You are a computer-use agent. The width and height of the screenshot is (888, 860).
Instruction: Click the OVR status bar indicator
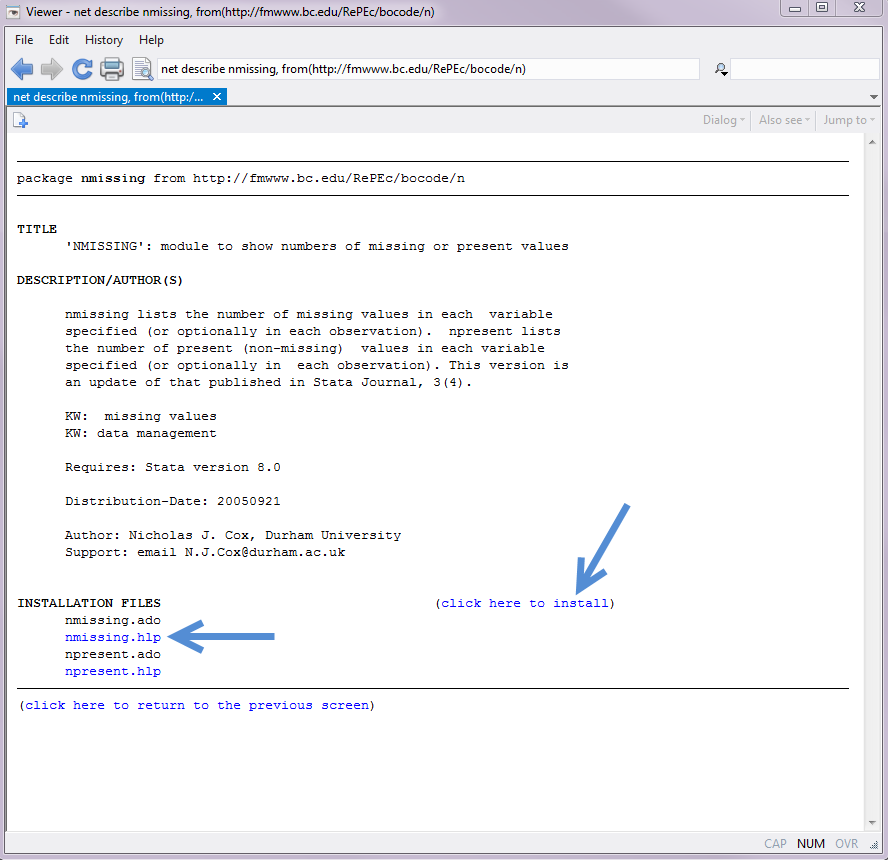[x=847, y=844]
